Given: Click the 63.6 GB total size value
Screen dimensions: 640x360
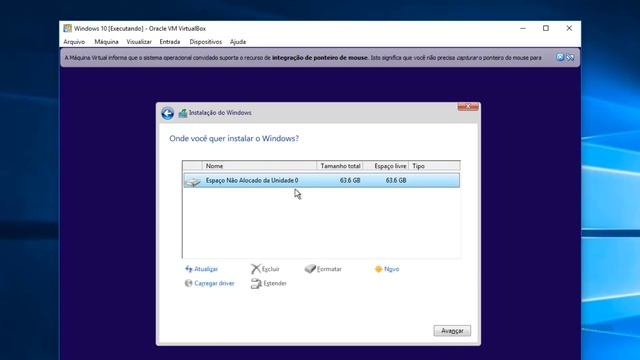Looking at the screenshot, I should [350, 180].
